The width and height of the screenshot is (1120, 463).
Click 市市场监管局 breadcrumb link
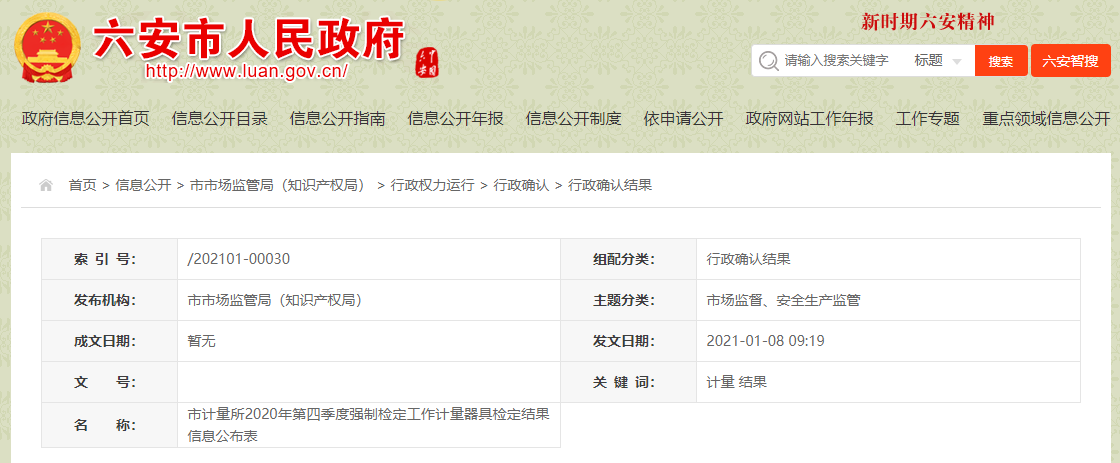(x=278, y=185)
